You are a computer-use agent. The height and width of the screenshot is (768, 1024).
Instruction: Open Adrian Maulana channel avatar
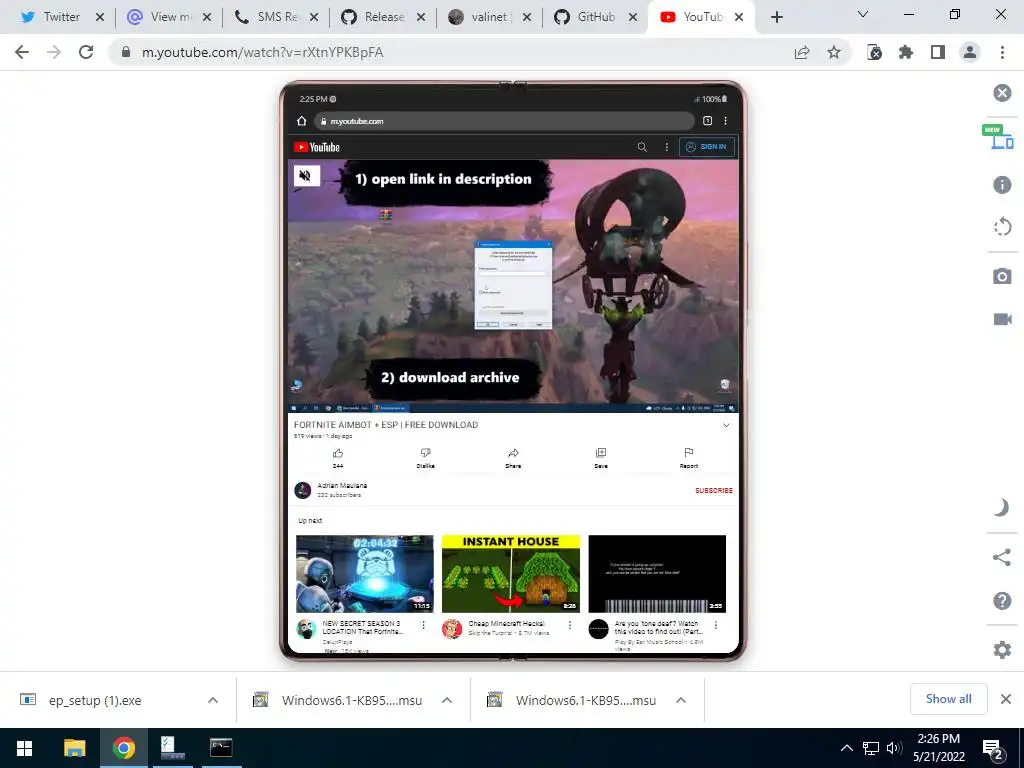pyautogui.click(x=302, y=490)
